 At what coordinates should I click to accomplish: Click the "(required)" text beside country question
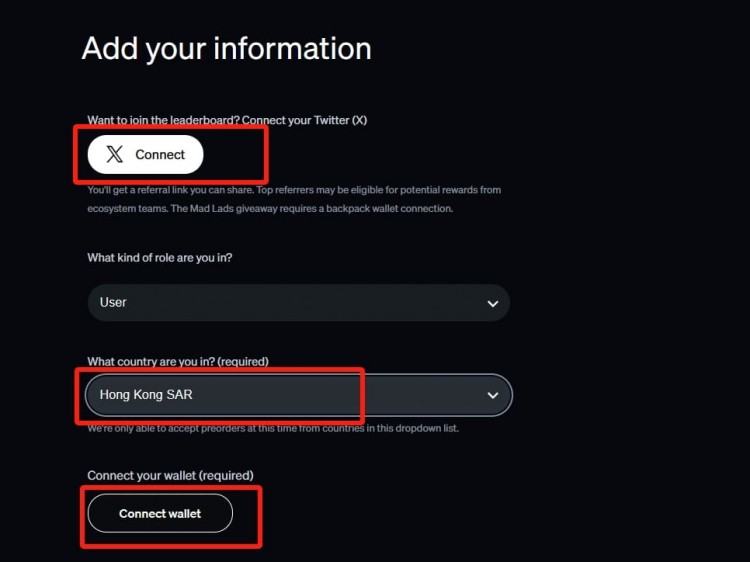click(x=240, y=361)
